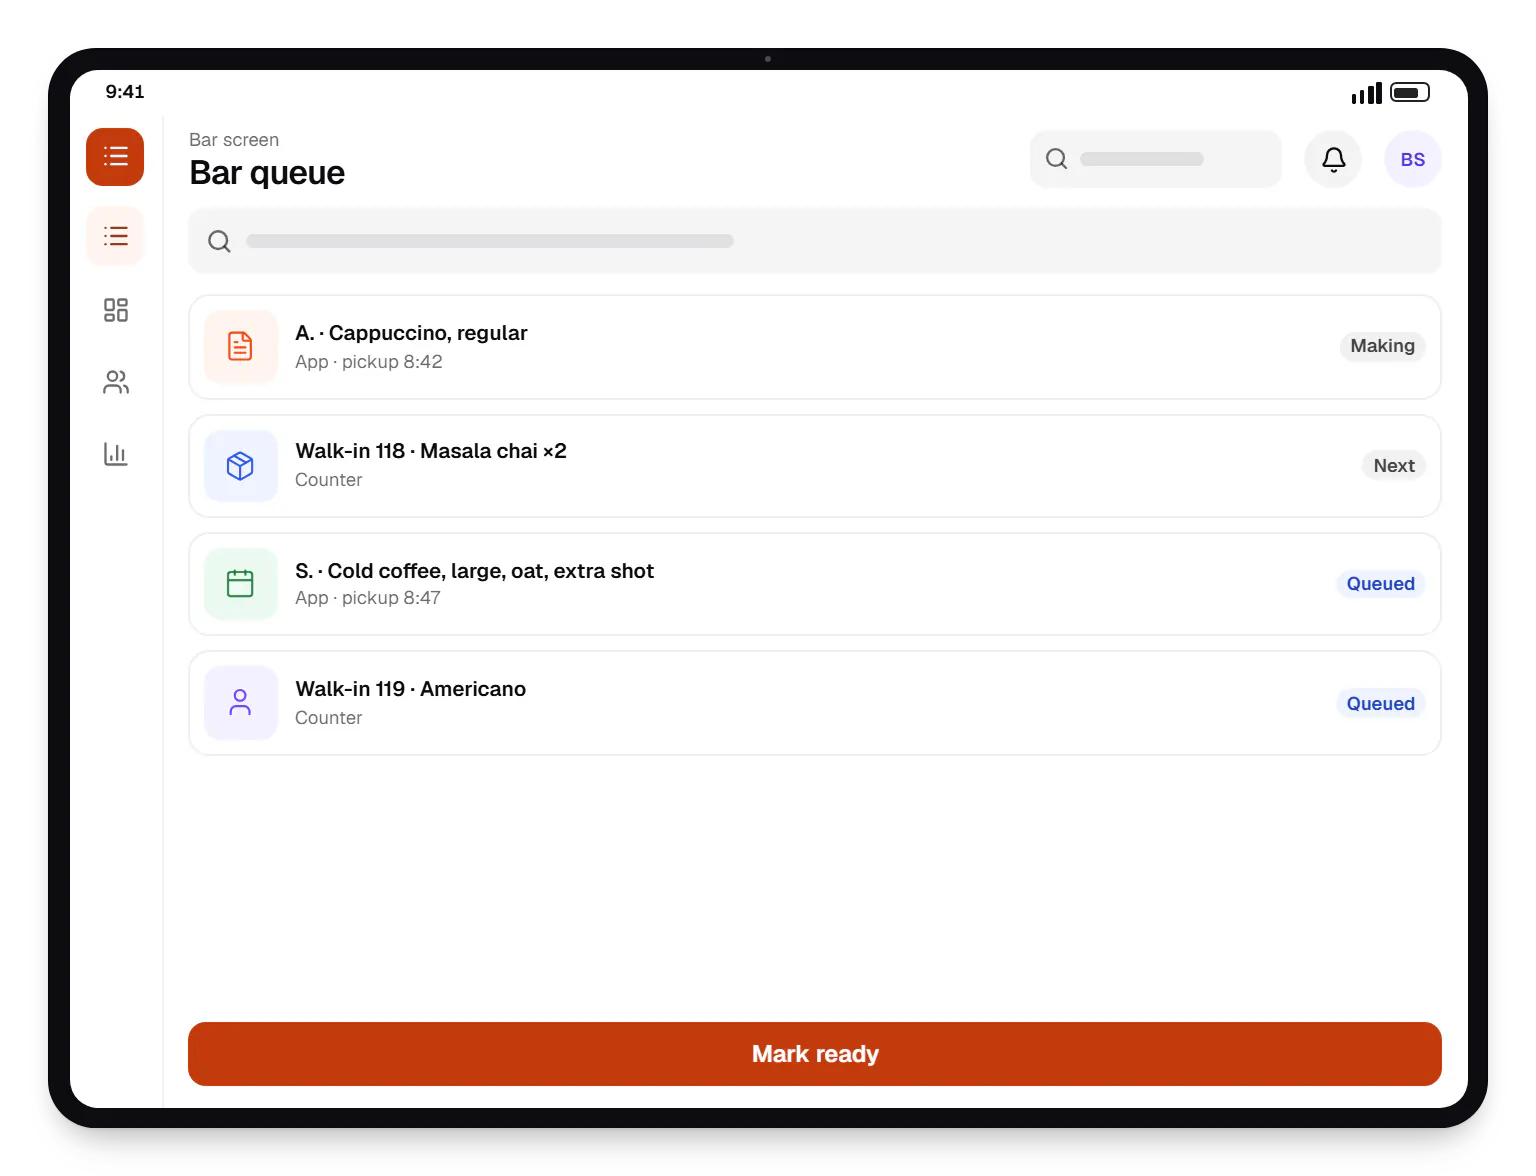The width and height of the screenshot is (1536, 1176).
Task: Click the orange app logo icon
Action: click(x=115, y=157)
